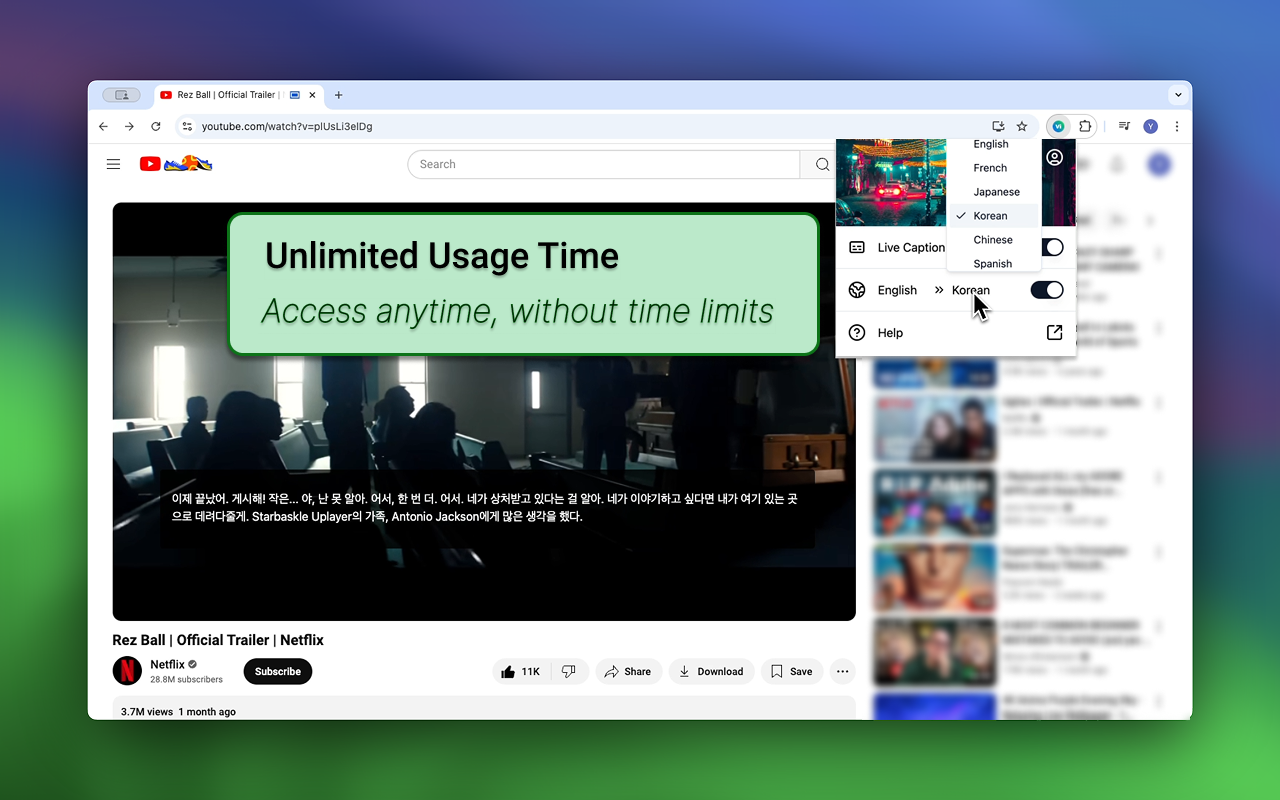
Task: Click the neon city thumbnail in popup
Action: (x=890, y=182)
